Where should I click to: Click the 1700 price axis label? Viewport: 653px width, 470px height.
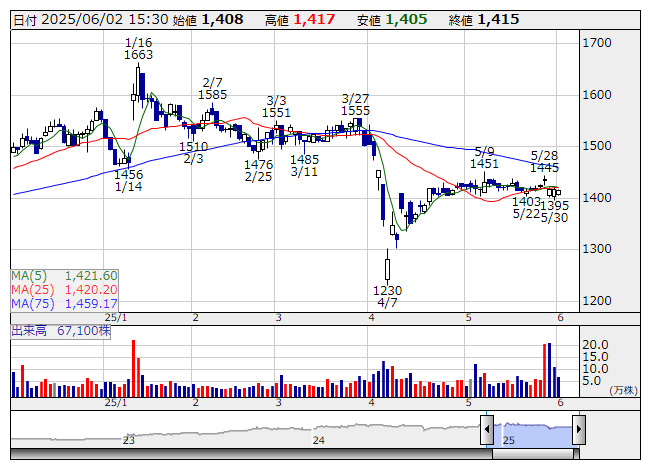[597, 43]
